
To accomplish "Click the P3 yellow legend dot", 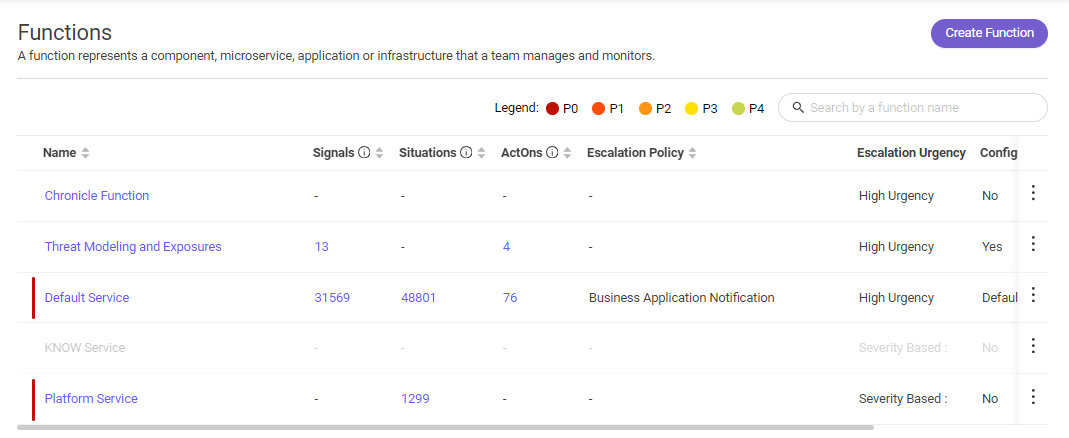I will click(691, 108).
